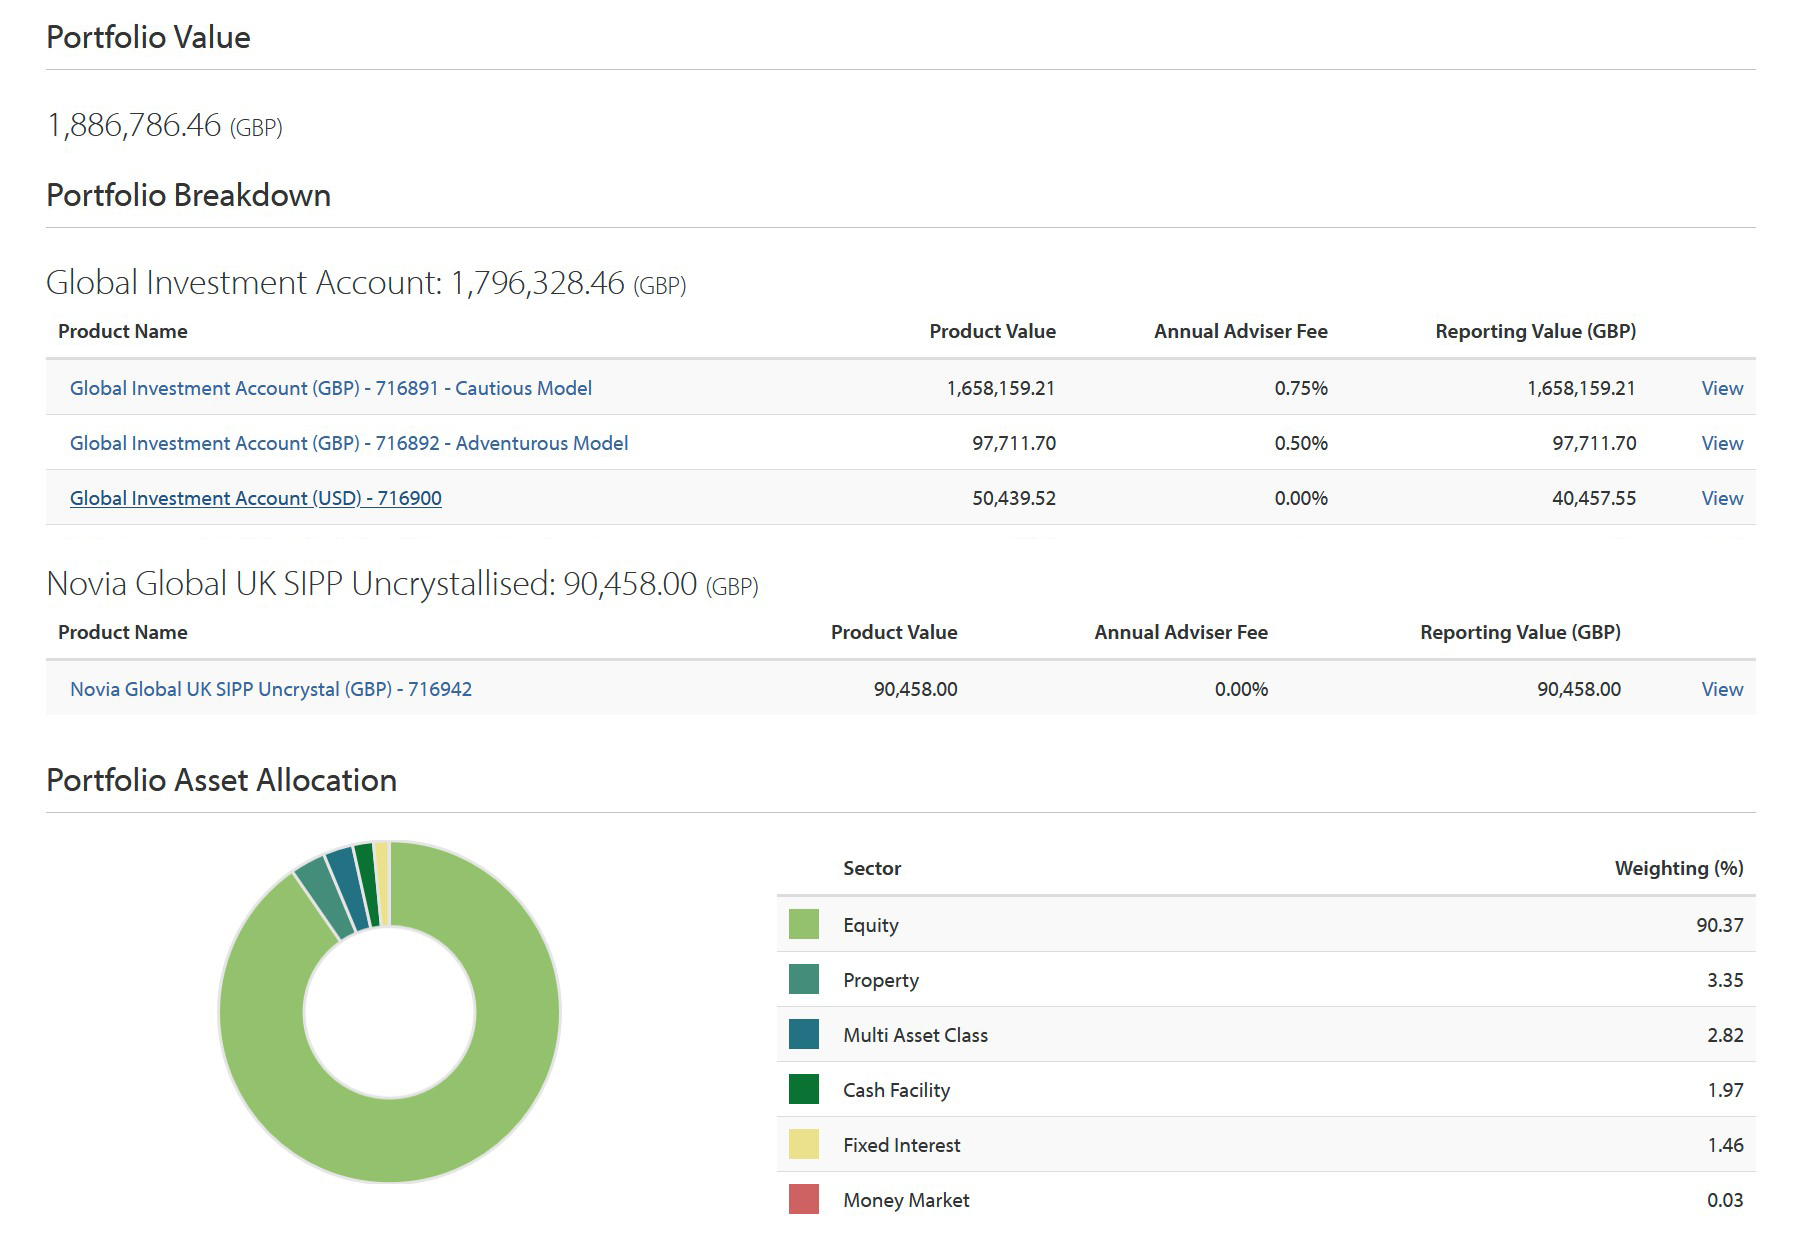Open Cautious Model account 716891 link

[330, 388]
